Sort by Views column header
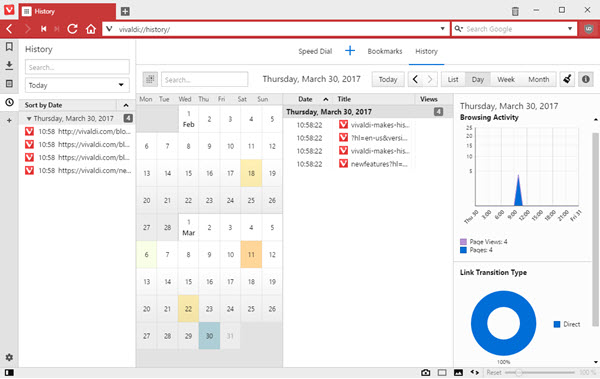This screenshot has height=379, width=600. click(x=429, y=99)
